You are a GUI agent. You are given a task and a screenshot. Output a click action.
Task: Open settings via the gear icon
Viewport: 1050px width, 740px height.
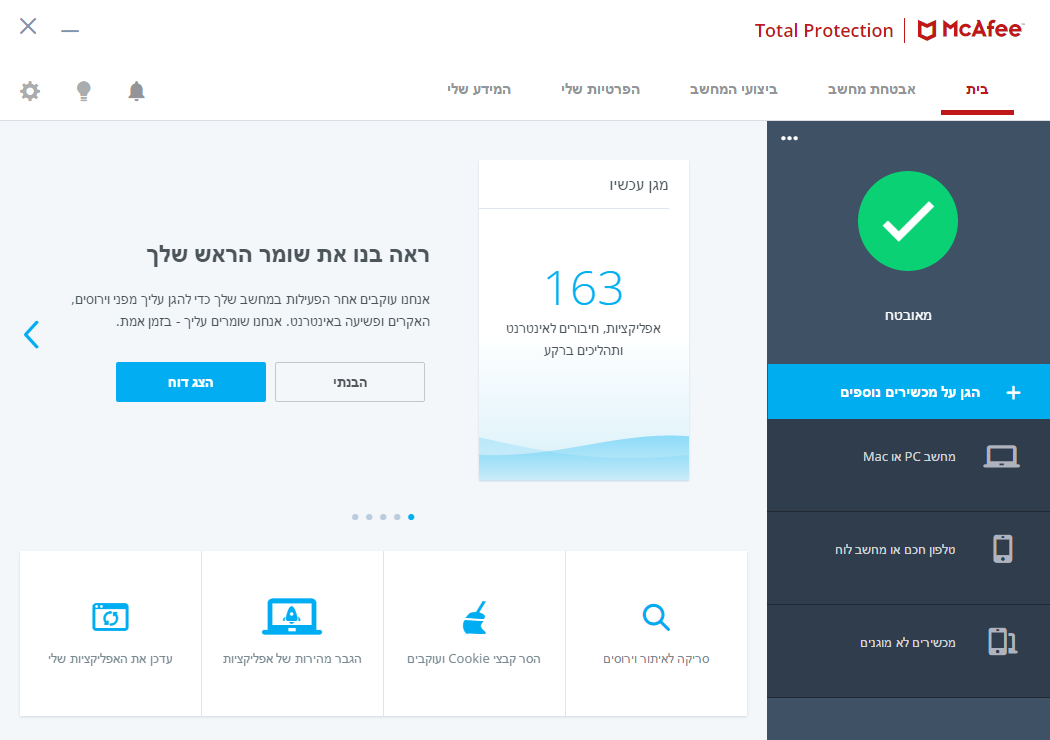(30, 90)
